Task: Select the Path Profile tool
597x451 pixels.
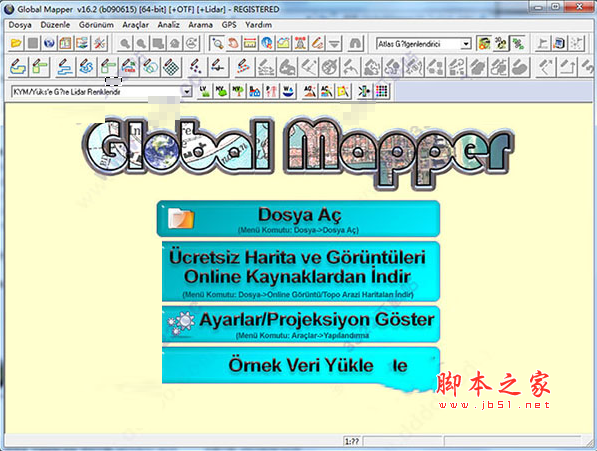Action: click(283, 43)
